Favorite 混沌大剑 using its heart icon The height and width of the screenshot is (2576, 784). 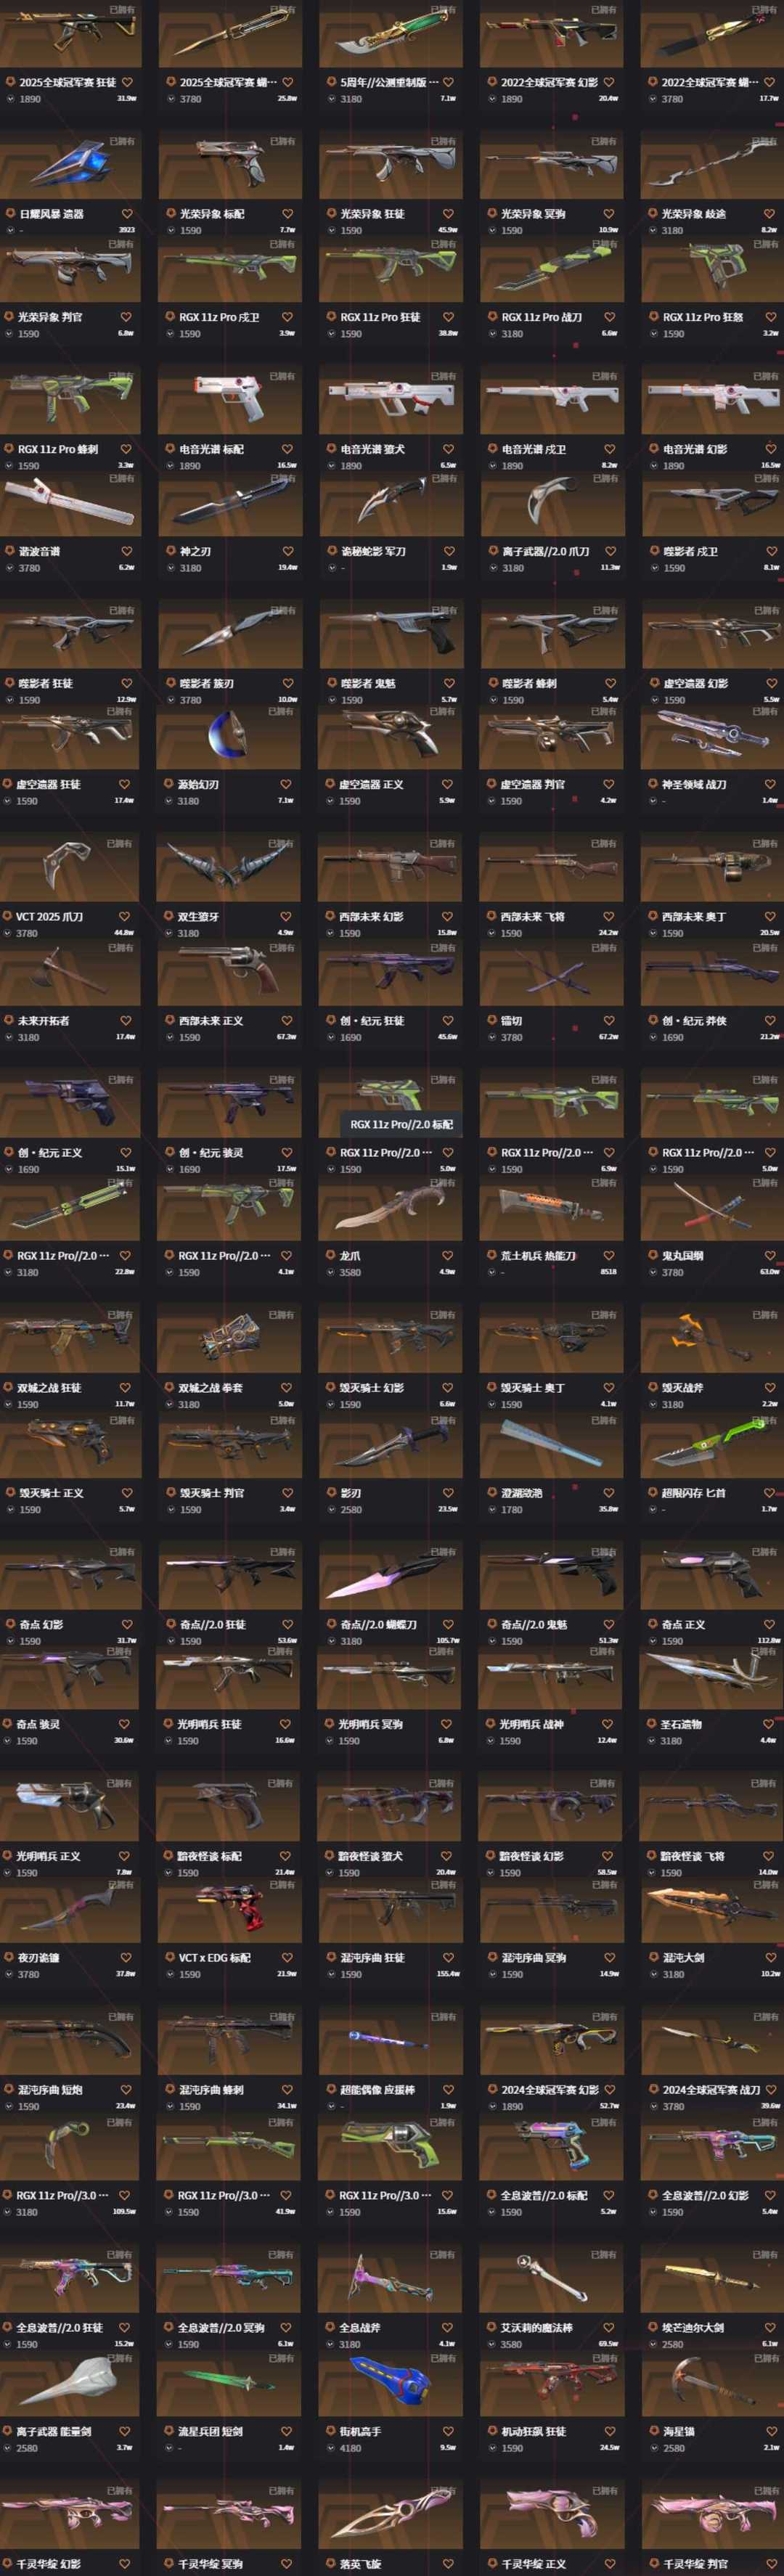click(770, 1957)
